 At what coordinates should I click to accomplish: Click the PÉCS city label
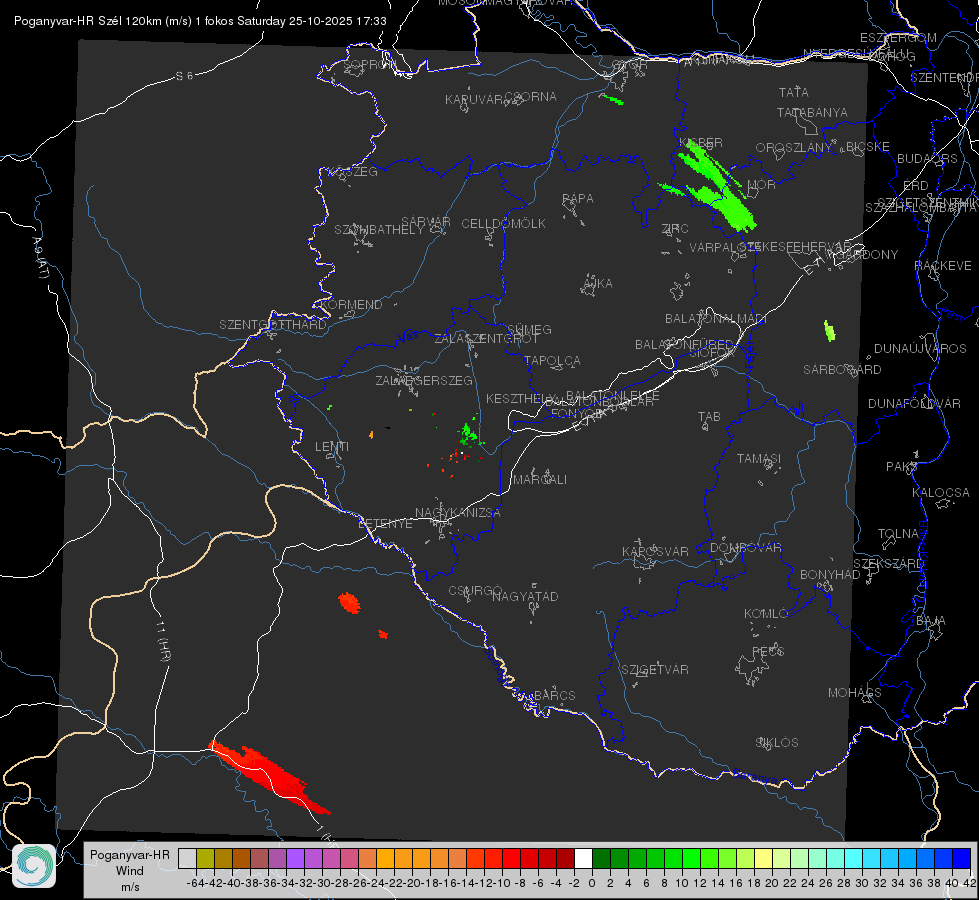(767, 652)
